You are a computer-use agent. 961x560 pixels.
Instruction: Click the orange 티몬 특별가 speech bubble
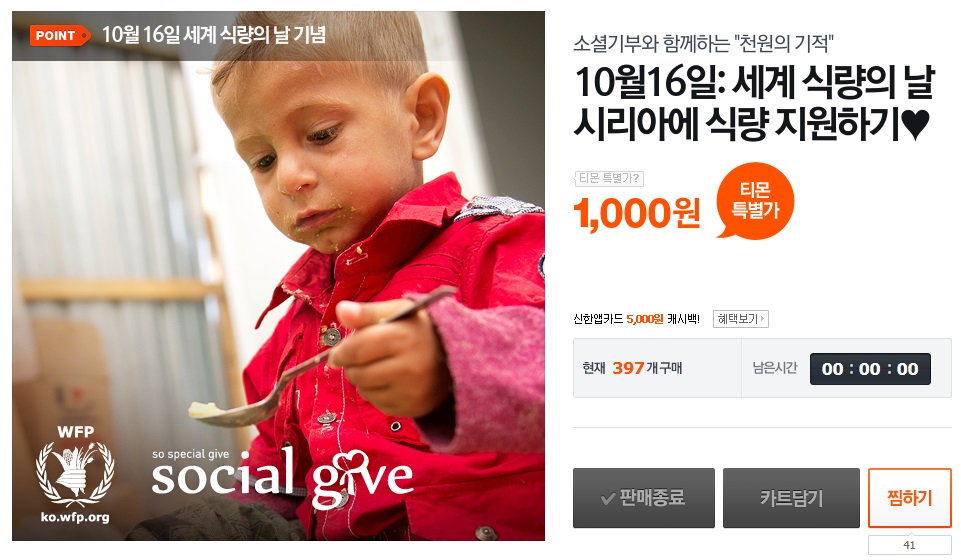[x=755, y=201]
